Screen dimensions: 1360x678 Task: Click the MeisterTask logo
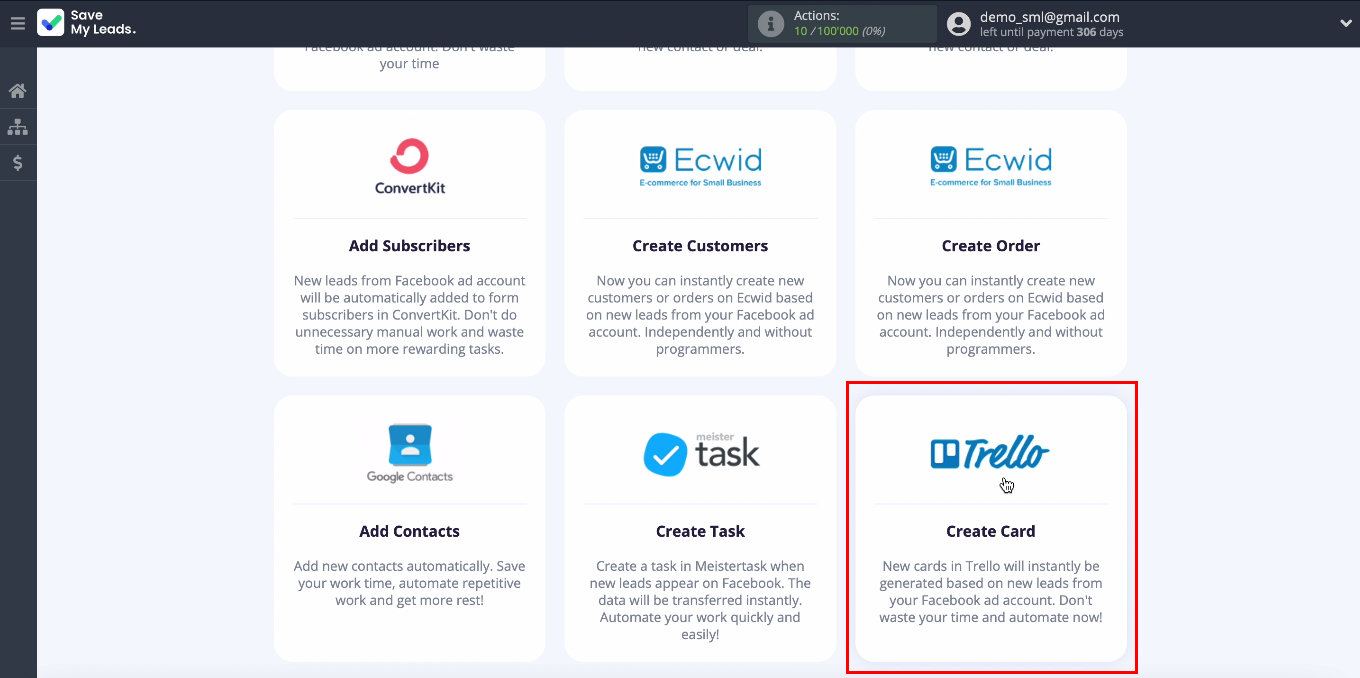[701, 453]
